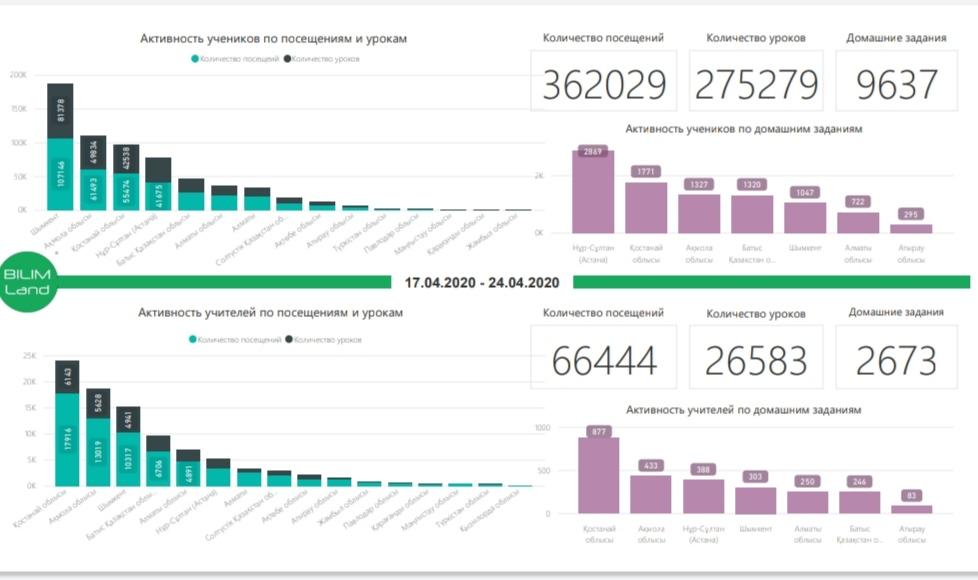
Task: Select the teal teacher bar labeled 17916
Action: (x=67, y=438)
